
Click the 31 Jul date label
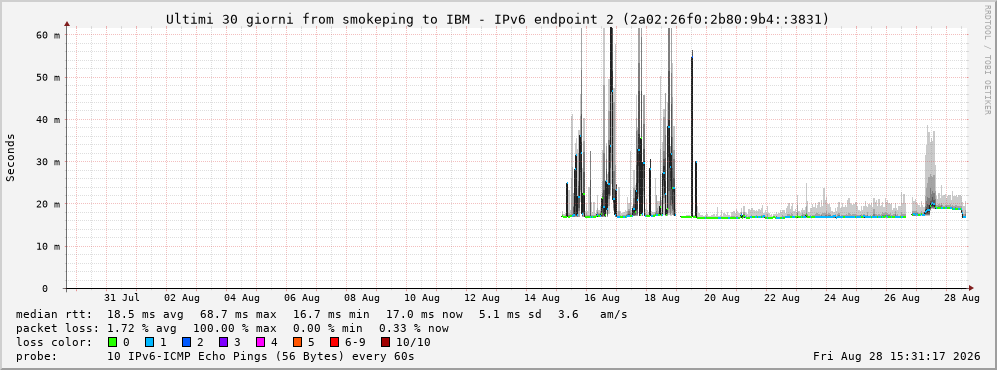(x=121, y=298)
